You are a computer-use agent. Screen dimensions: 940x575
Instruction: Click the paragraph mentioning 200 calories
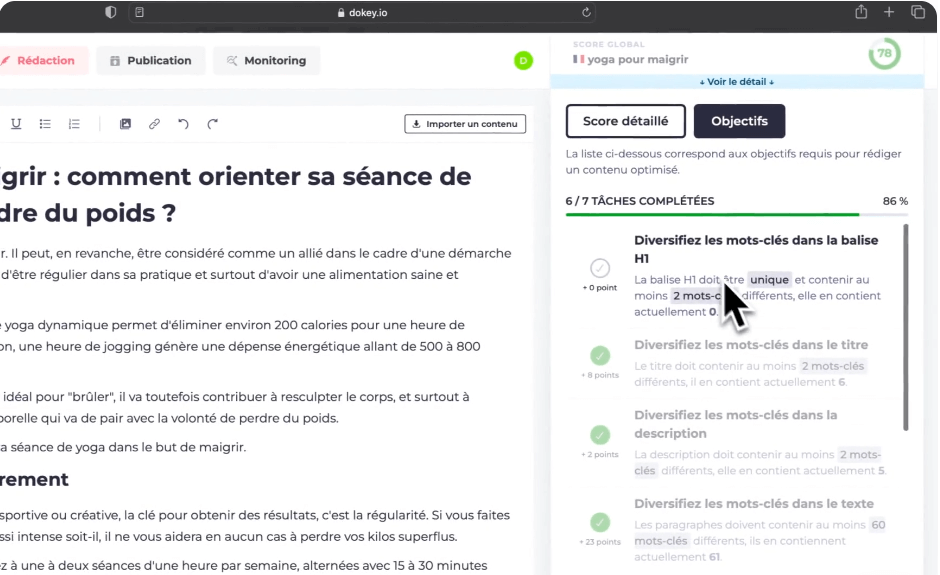pyautogui.click(x=240, y=336)
